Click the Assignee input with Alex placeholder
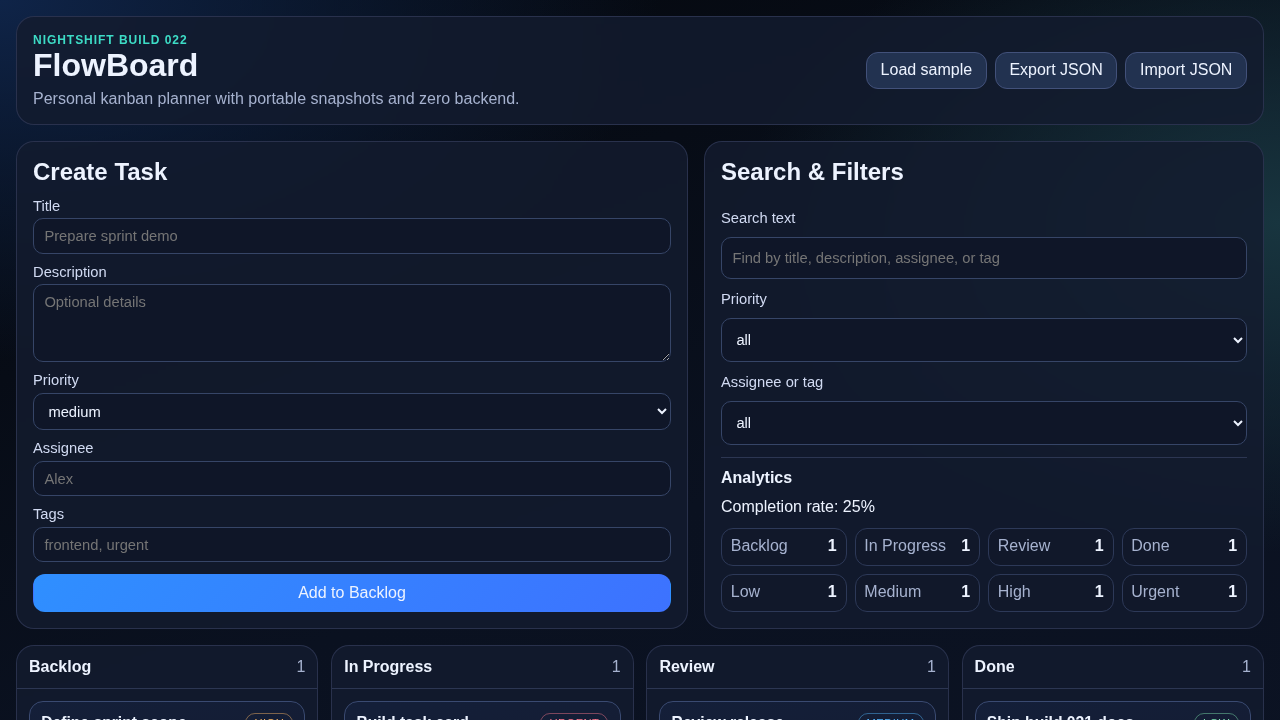1280x720 pixels. coord(351,478)
